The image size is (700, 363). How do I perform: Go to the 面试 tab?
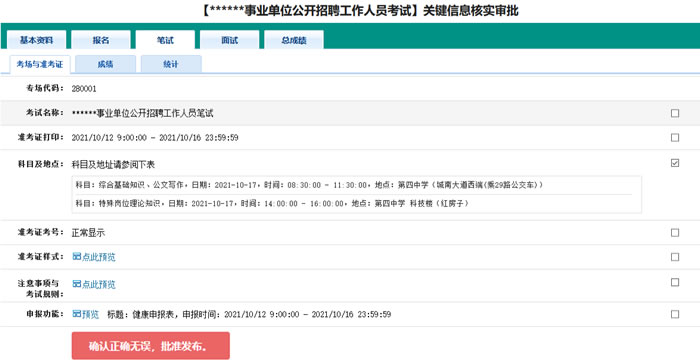coord(229,40)
